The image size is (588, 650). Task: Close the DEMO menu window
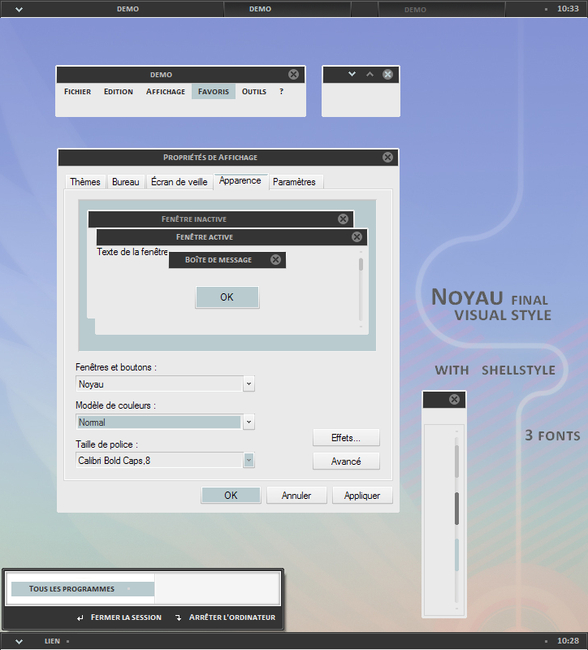tap(294, 74)
